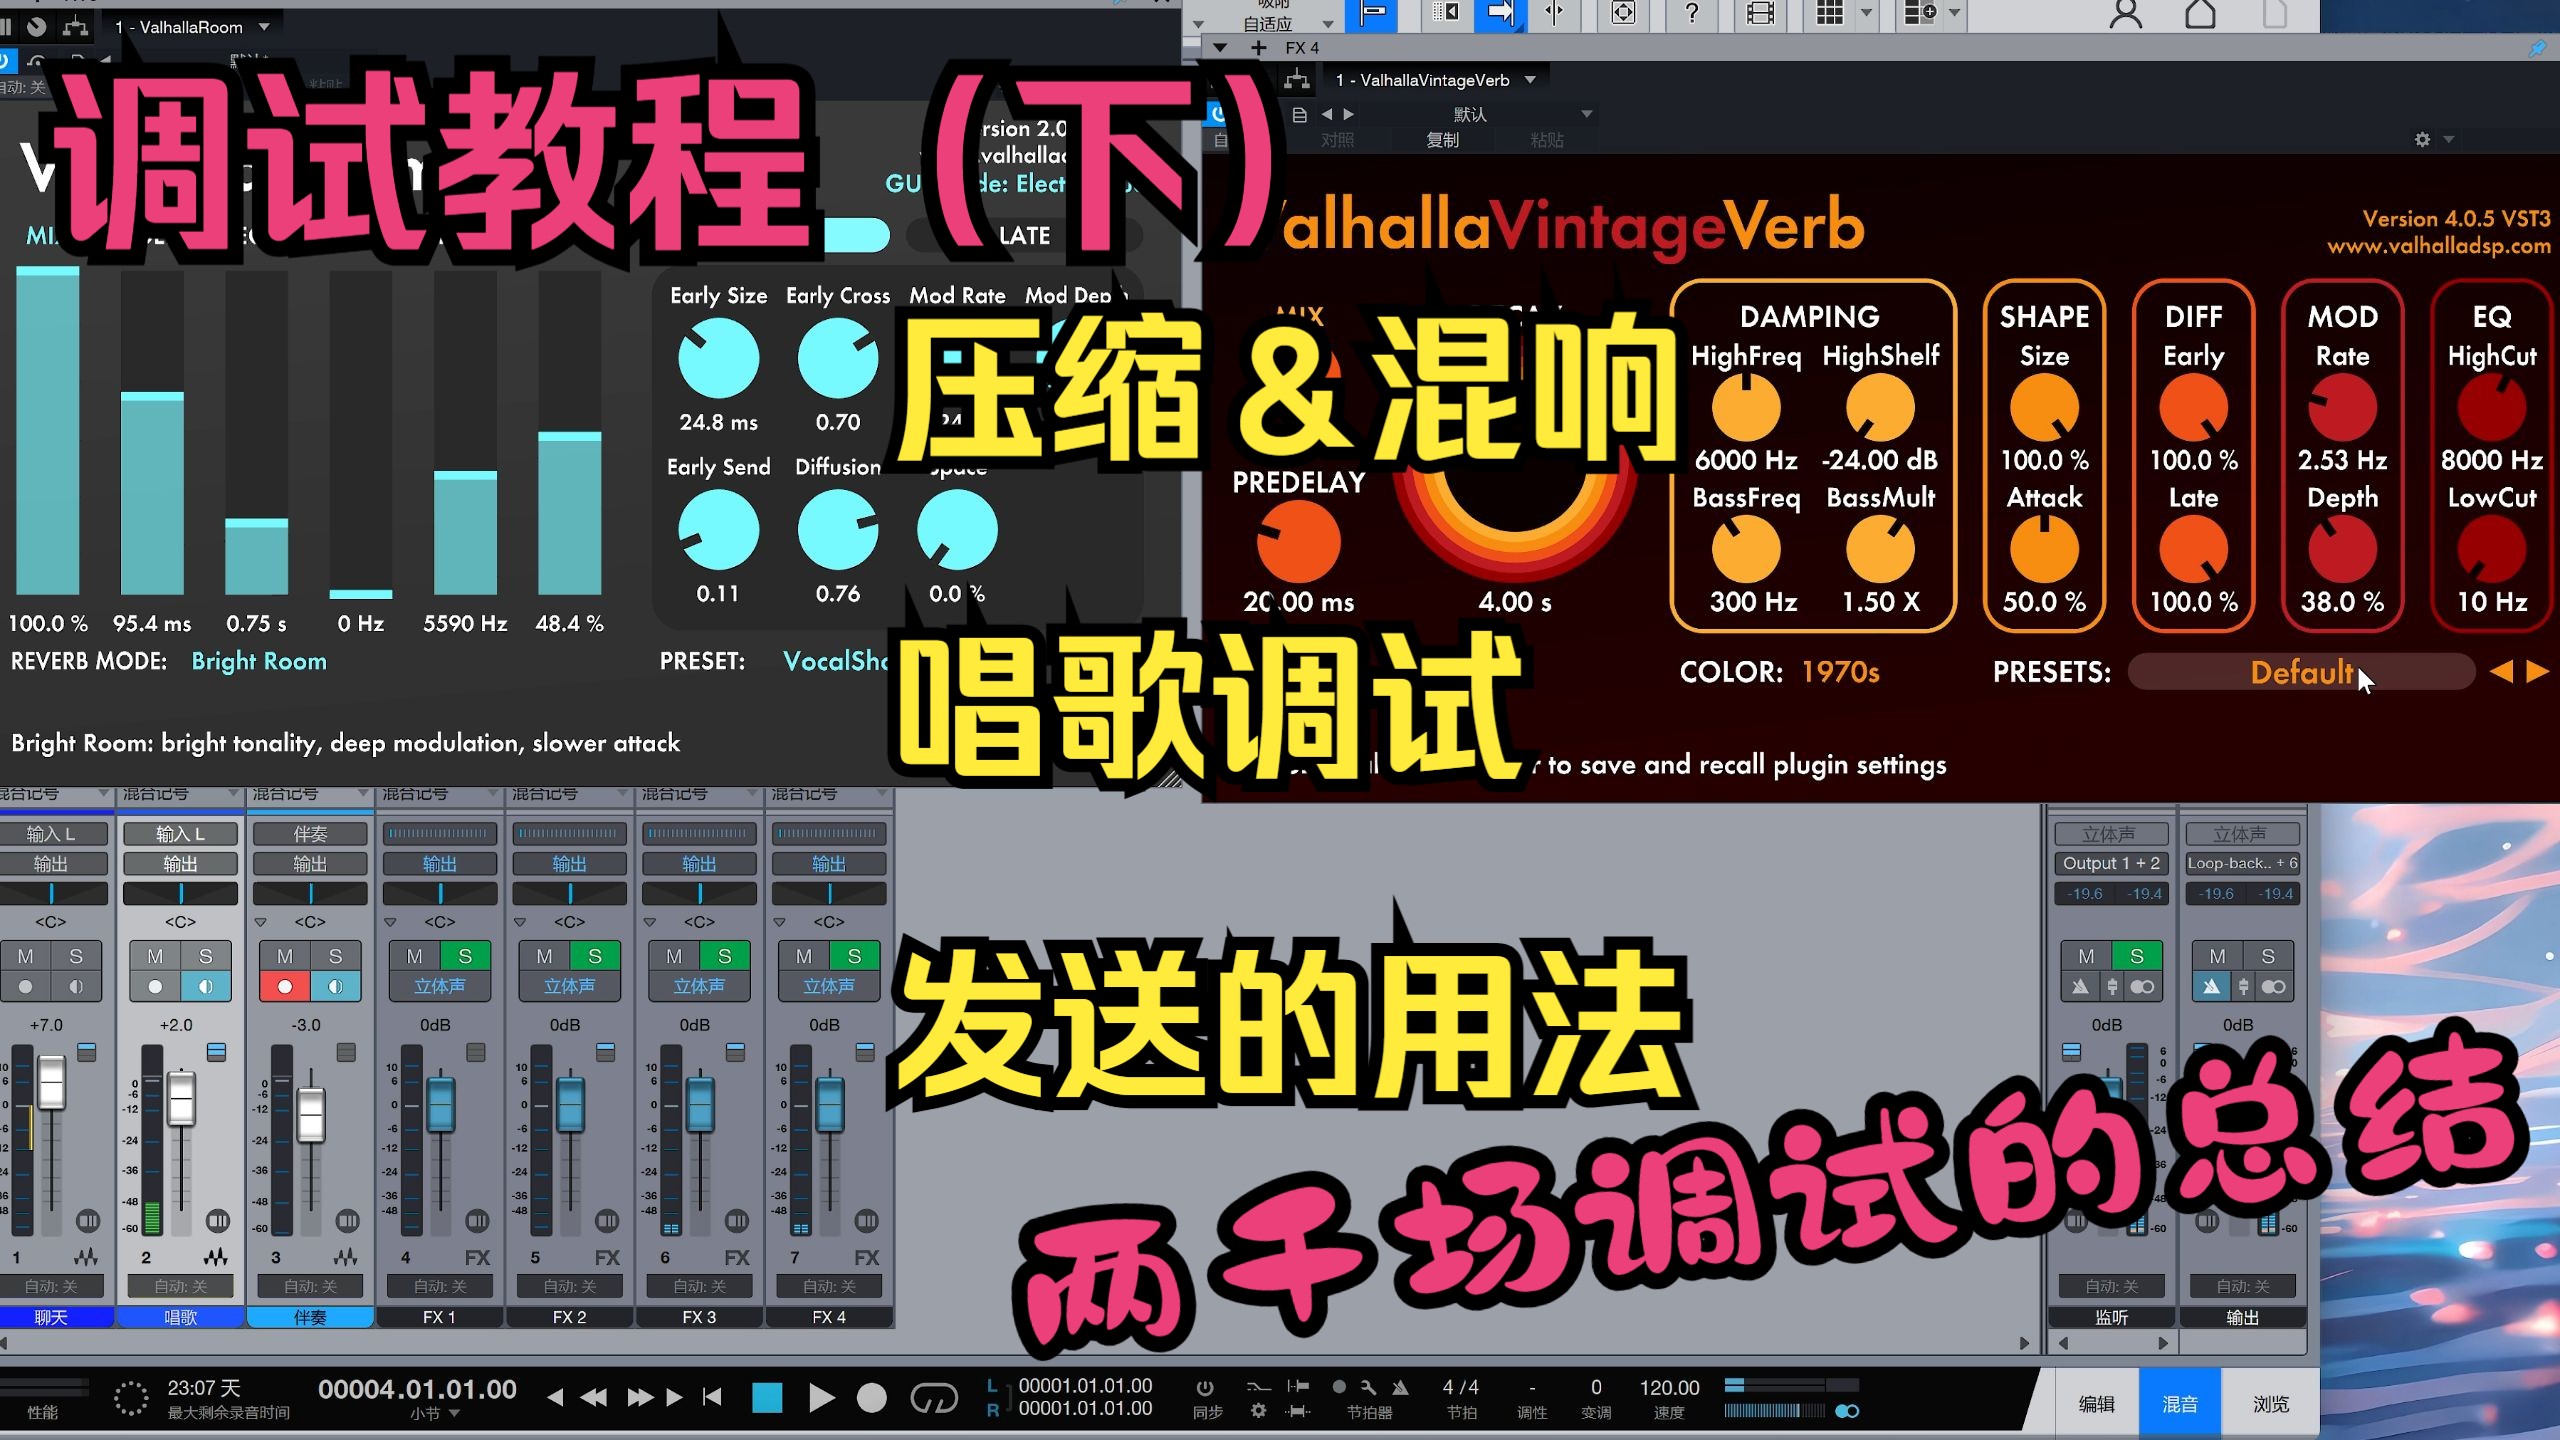
Task: Select the LATE tab in ValhallaRoom
Action: 1024,235
